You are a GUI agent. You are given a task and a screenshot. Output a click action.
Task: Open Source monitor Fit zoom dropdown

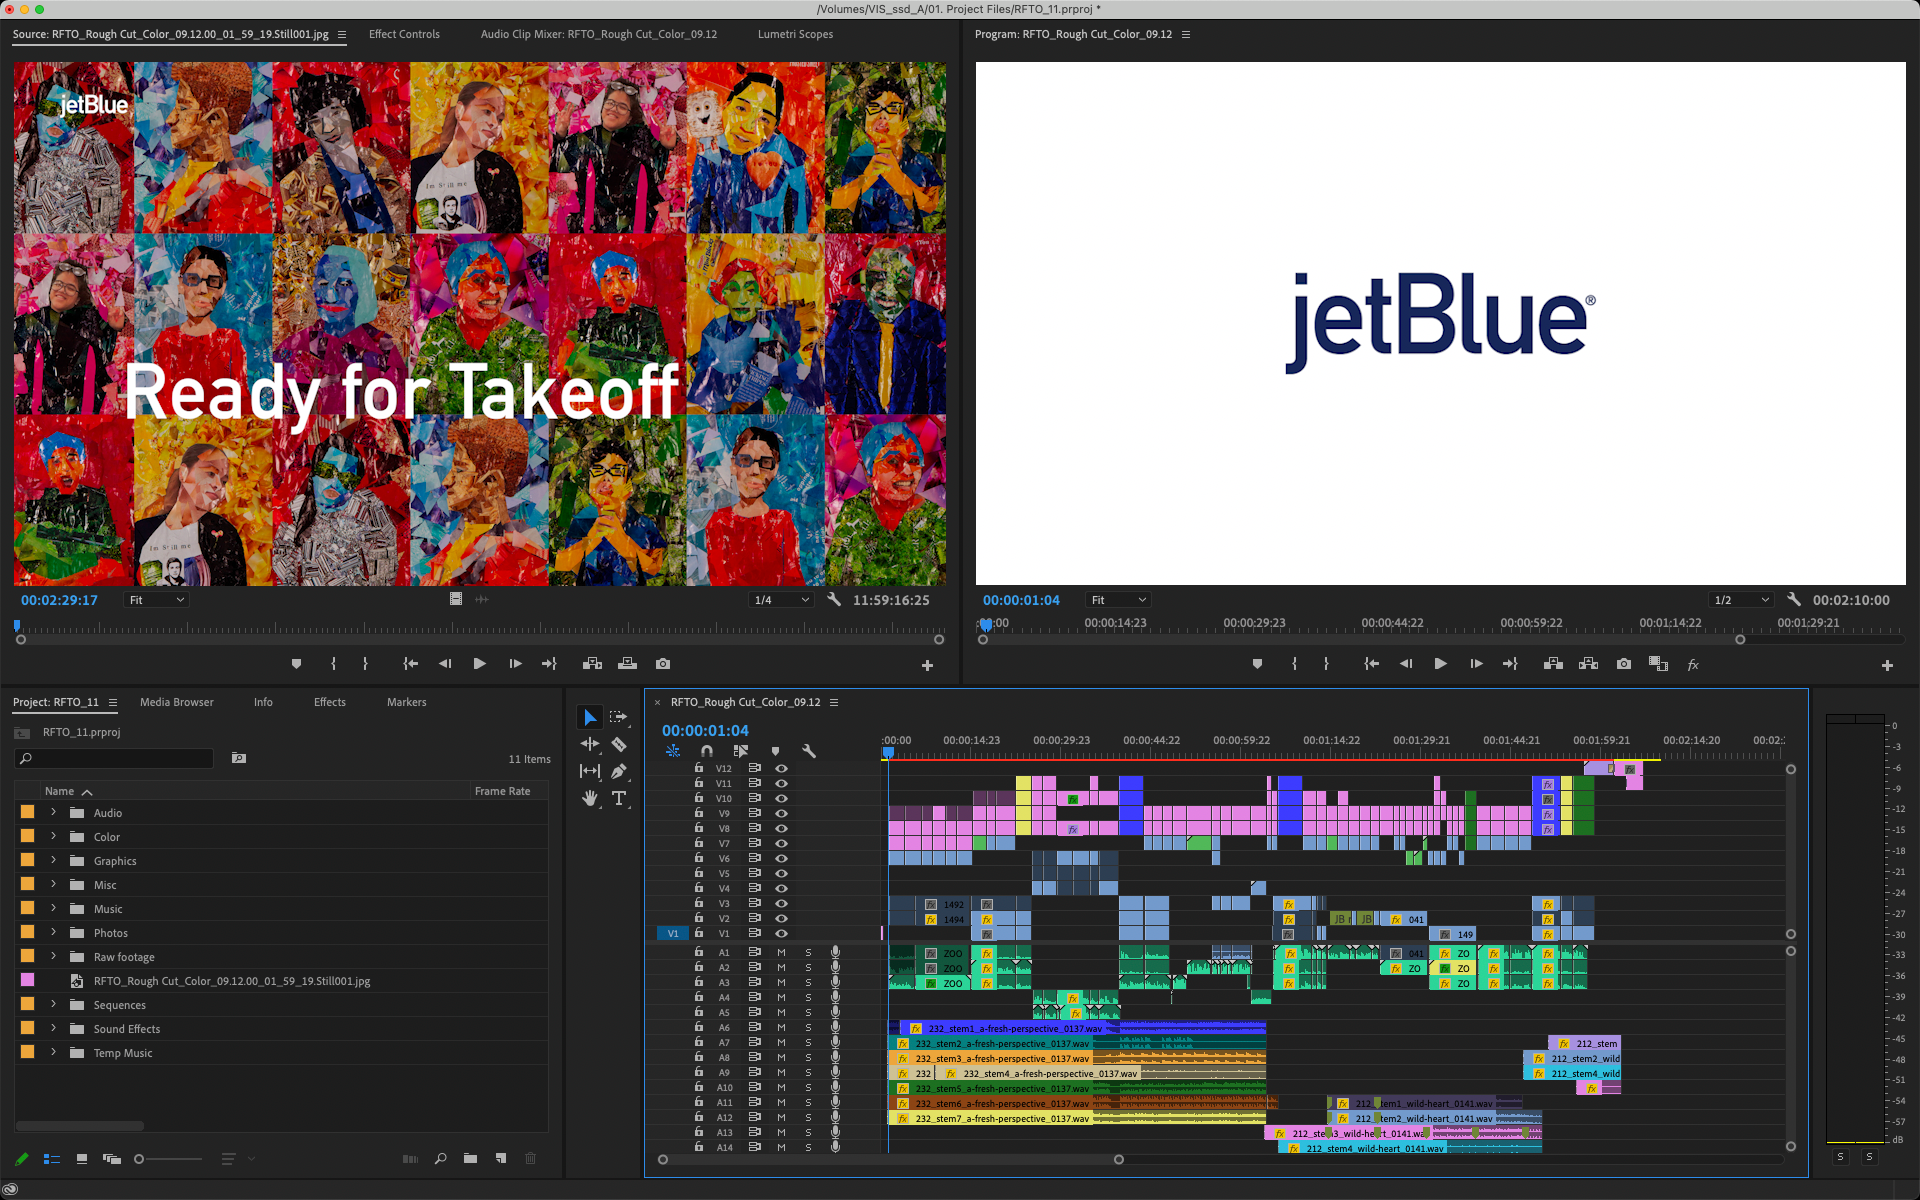click(156, 600)
